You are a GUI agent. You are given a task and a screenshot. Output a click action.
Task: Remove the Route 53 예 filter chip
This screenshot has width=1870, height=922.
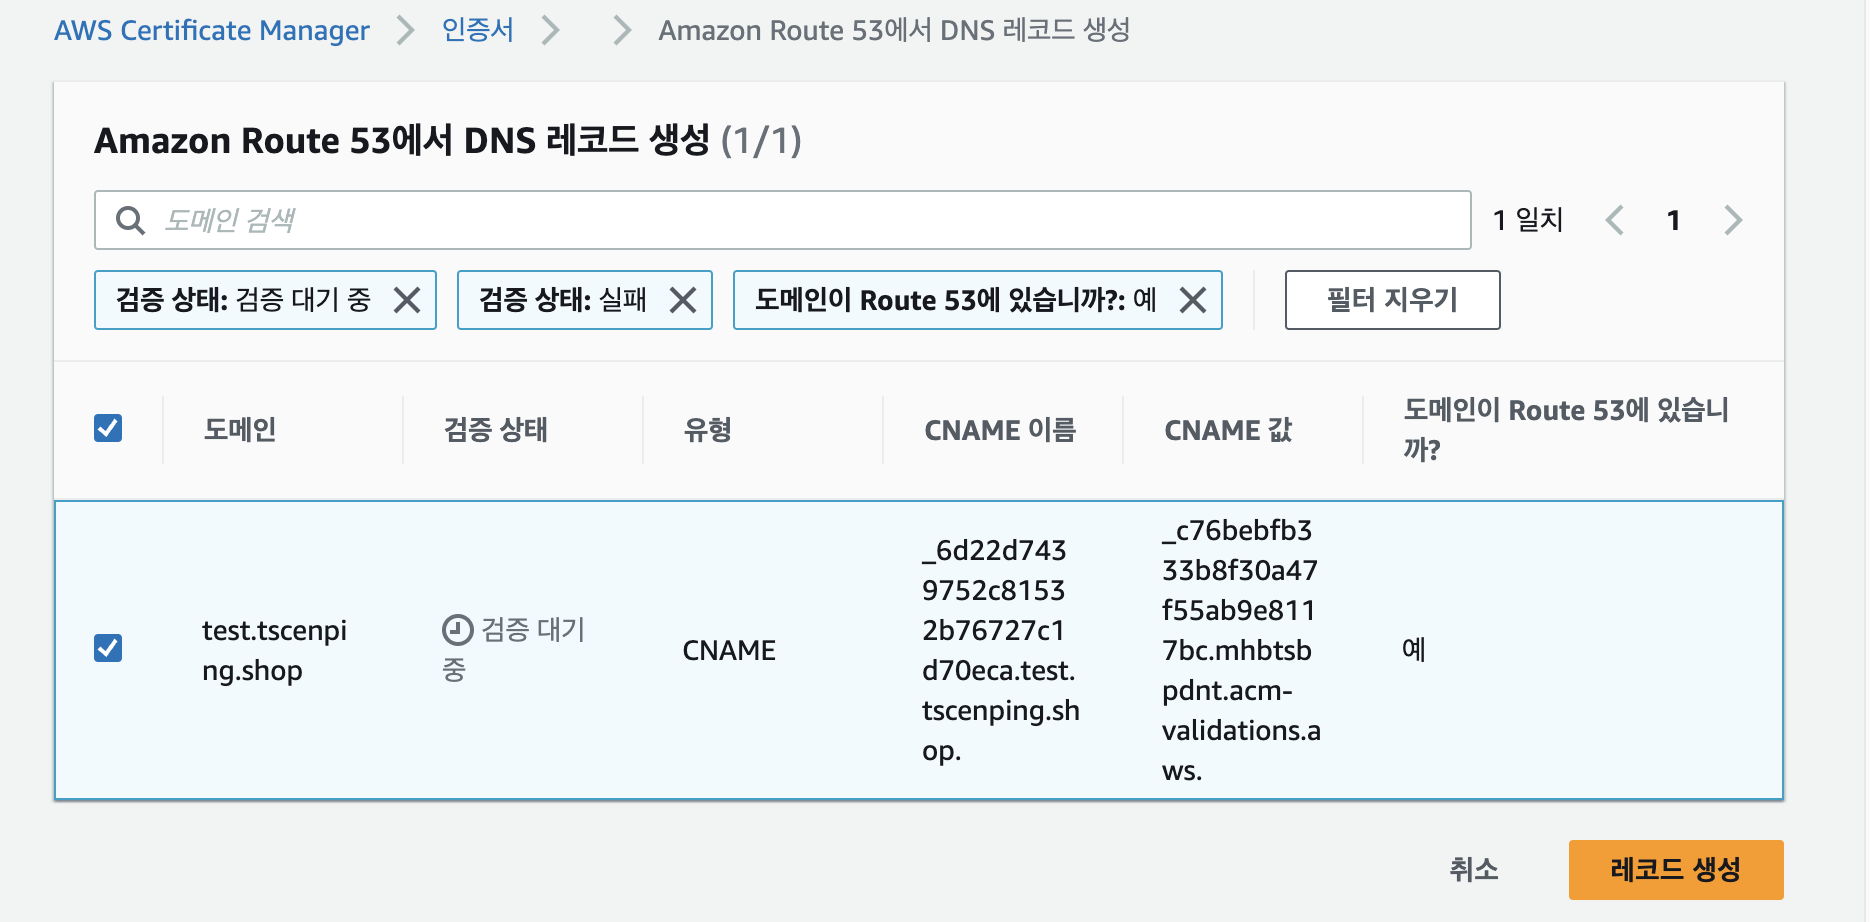1193,300
